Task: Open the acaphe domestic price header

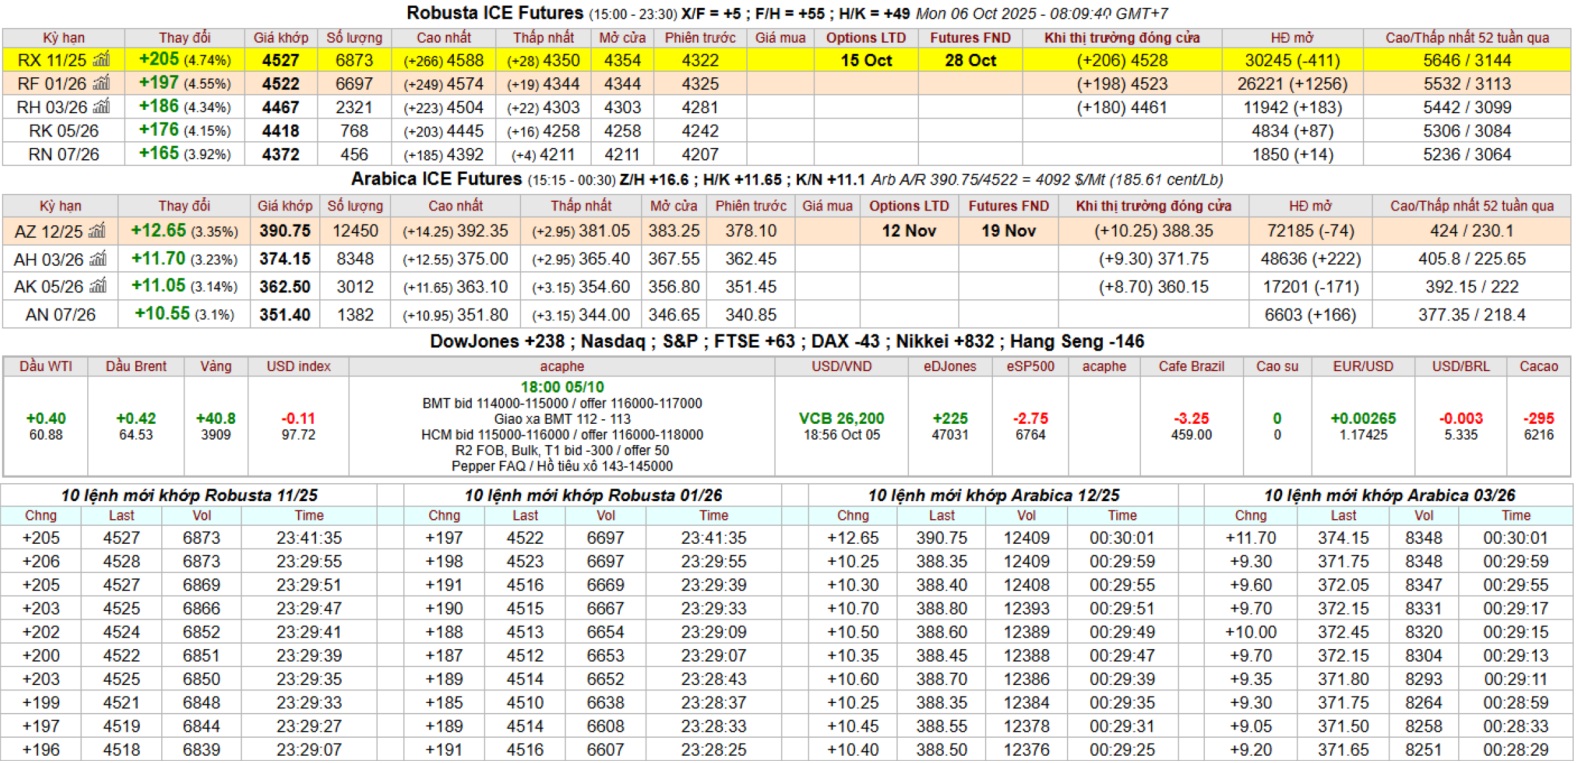Action: point(562,366)
